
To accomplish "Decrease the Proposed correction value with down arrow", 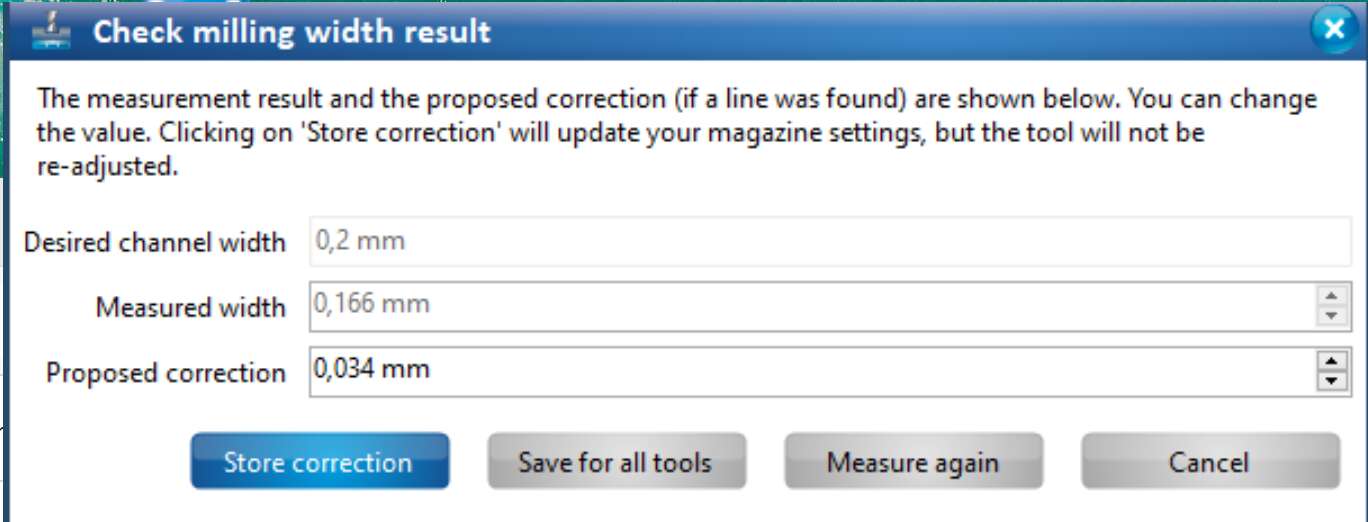I will coord(1331,381).
